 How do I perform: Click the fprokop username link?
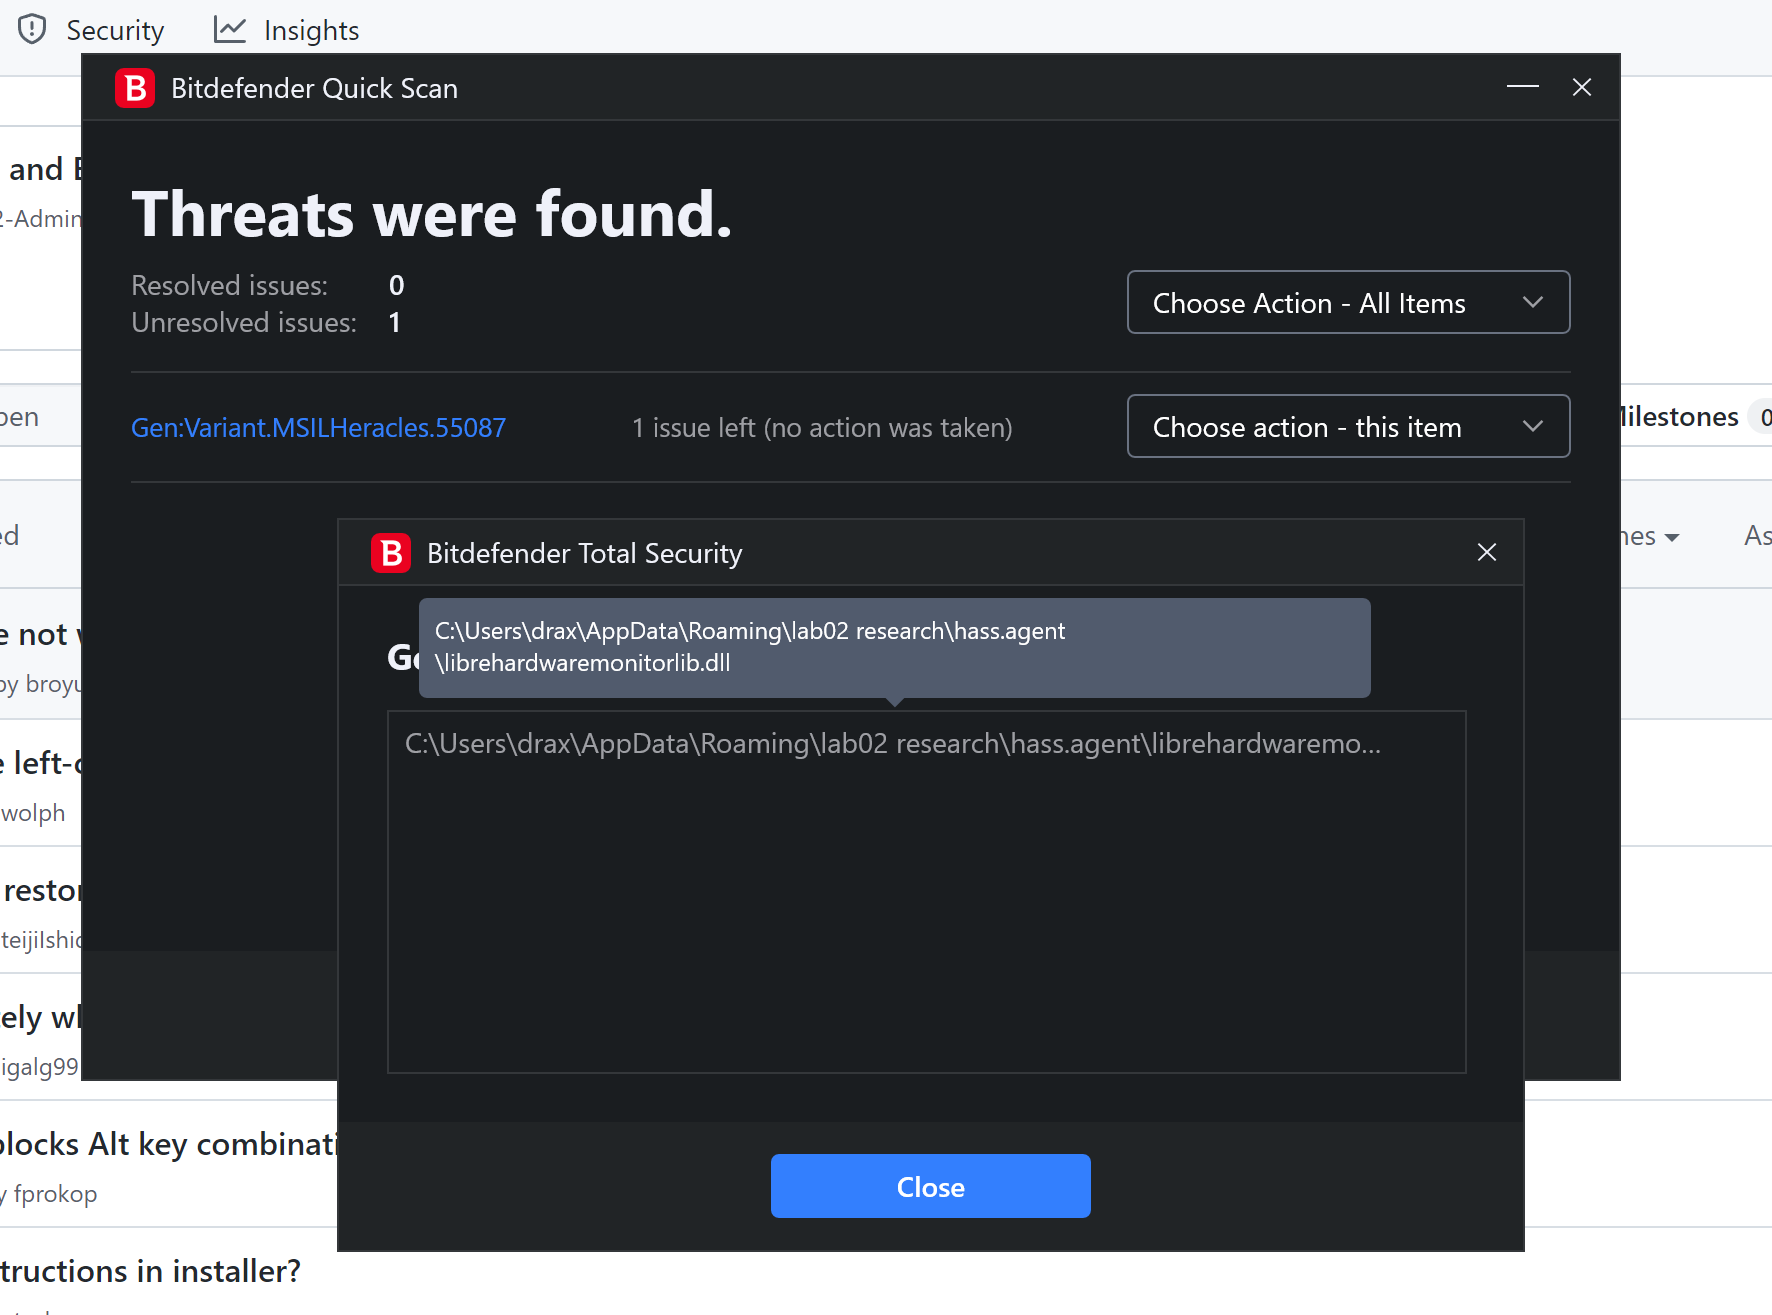point(54,1193)
